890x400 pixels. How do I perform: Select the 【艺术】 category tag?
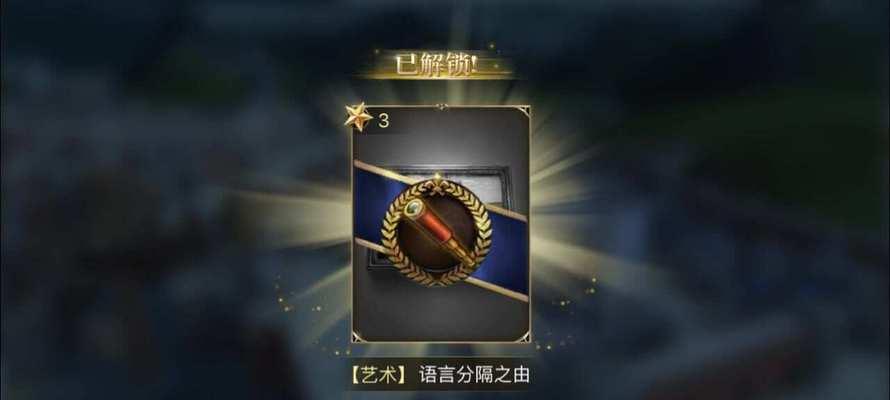379,374
